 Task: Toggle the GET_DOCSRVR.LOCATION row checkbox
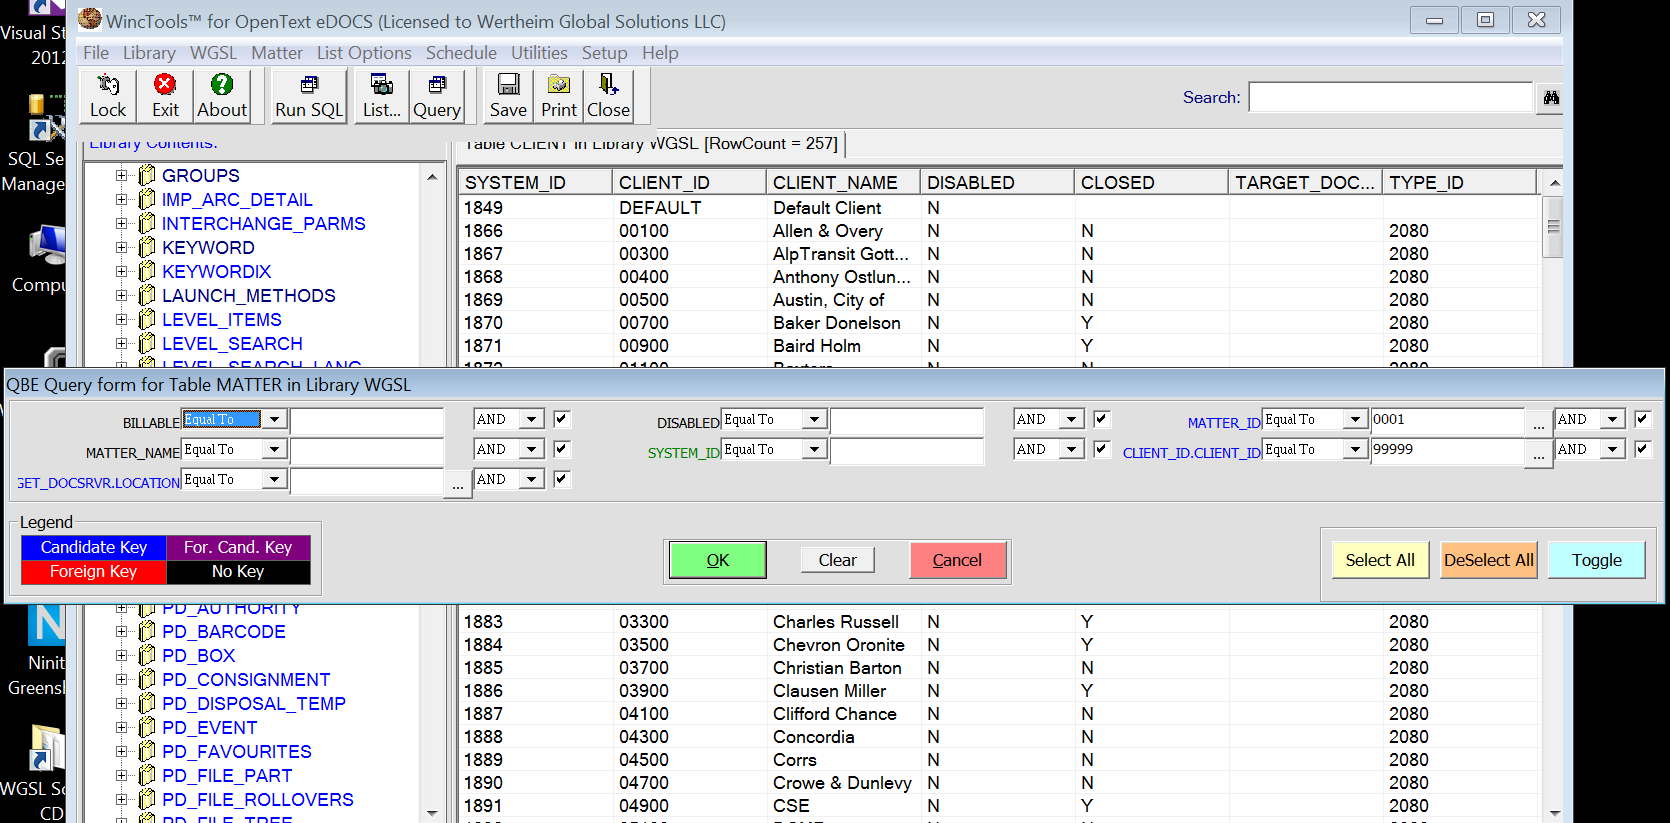[x=562, y=479]
